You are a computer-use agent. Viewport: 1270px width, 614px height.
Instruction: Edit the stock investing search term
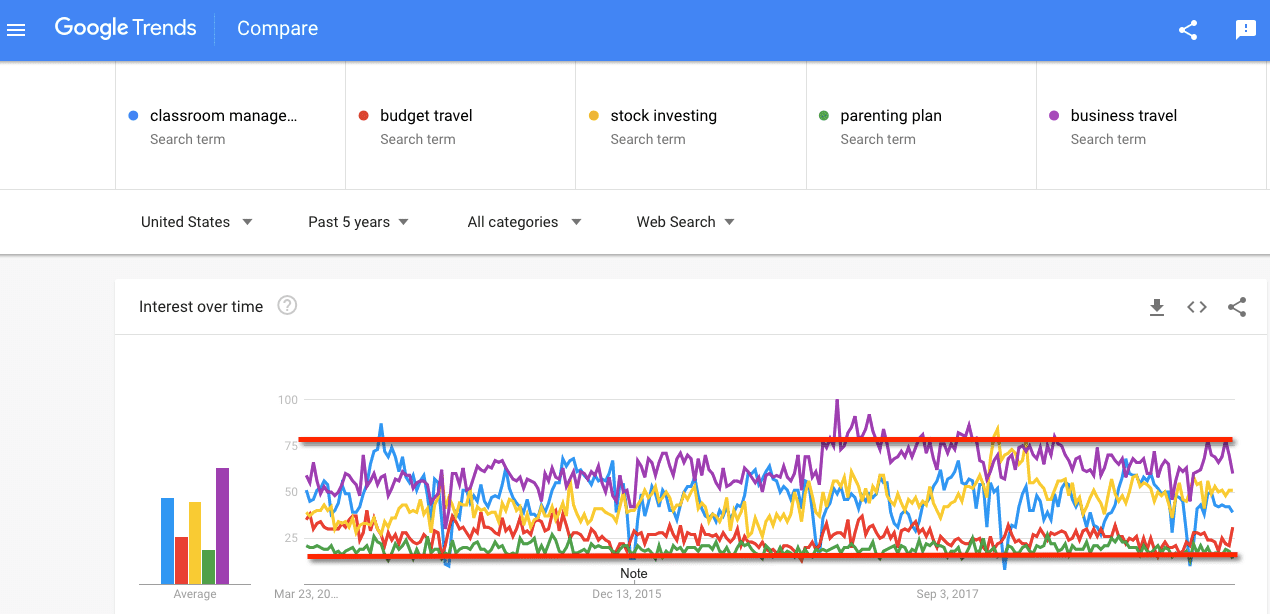pyautogui.click(x=663, y=116)
